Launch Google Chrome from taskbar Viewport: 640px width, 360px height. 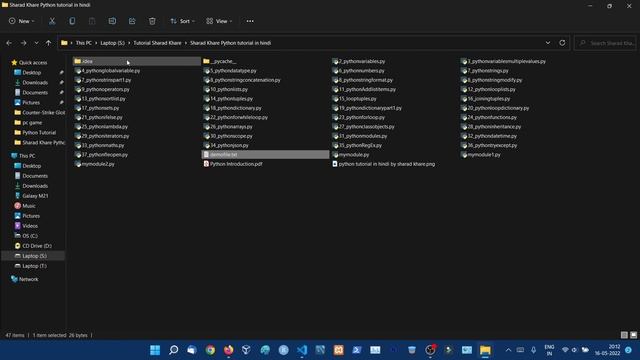pos(210,350)
